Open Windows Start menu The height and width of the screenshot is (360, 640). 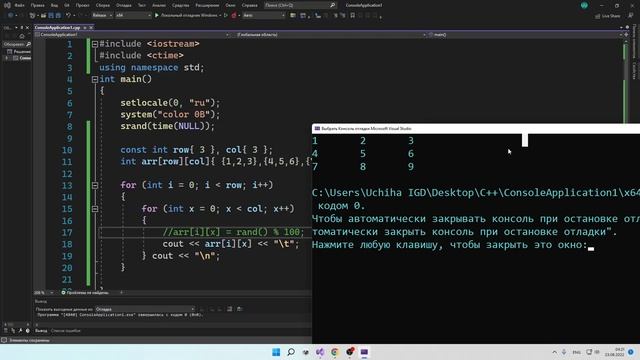point(276,352)
